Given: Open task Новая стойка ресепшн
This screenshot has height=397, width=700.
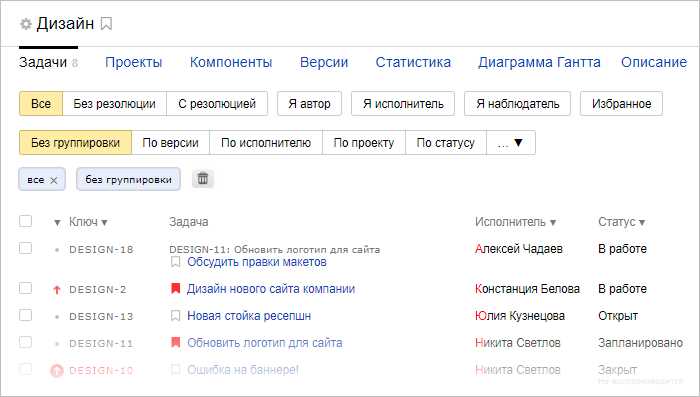Looking at the screenshot, I should [x=249, y=316].
